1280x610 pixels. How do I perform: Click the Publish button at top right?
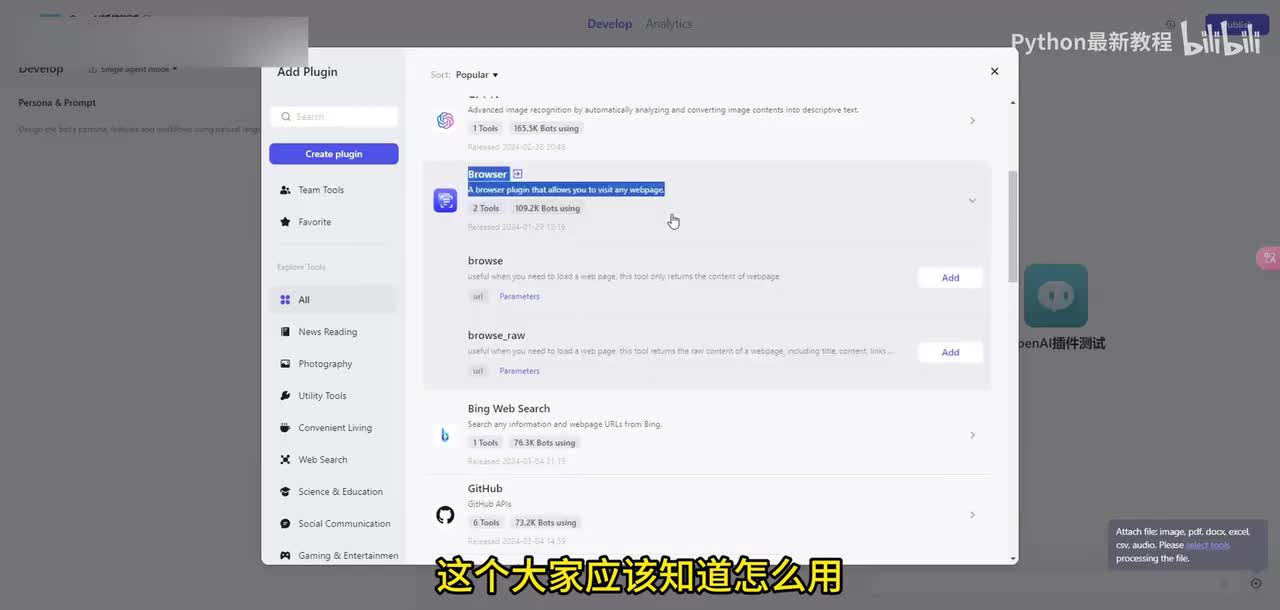click(1237, 25)
